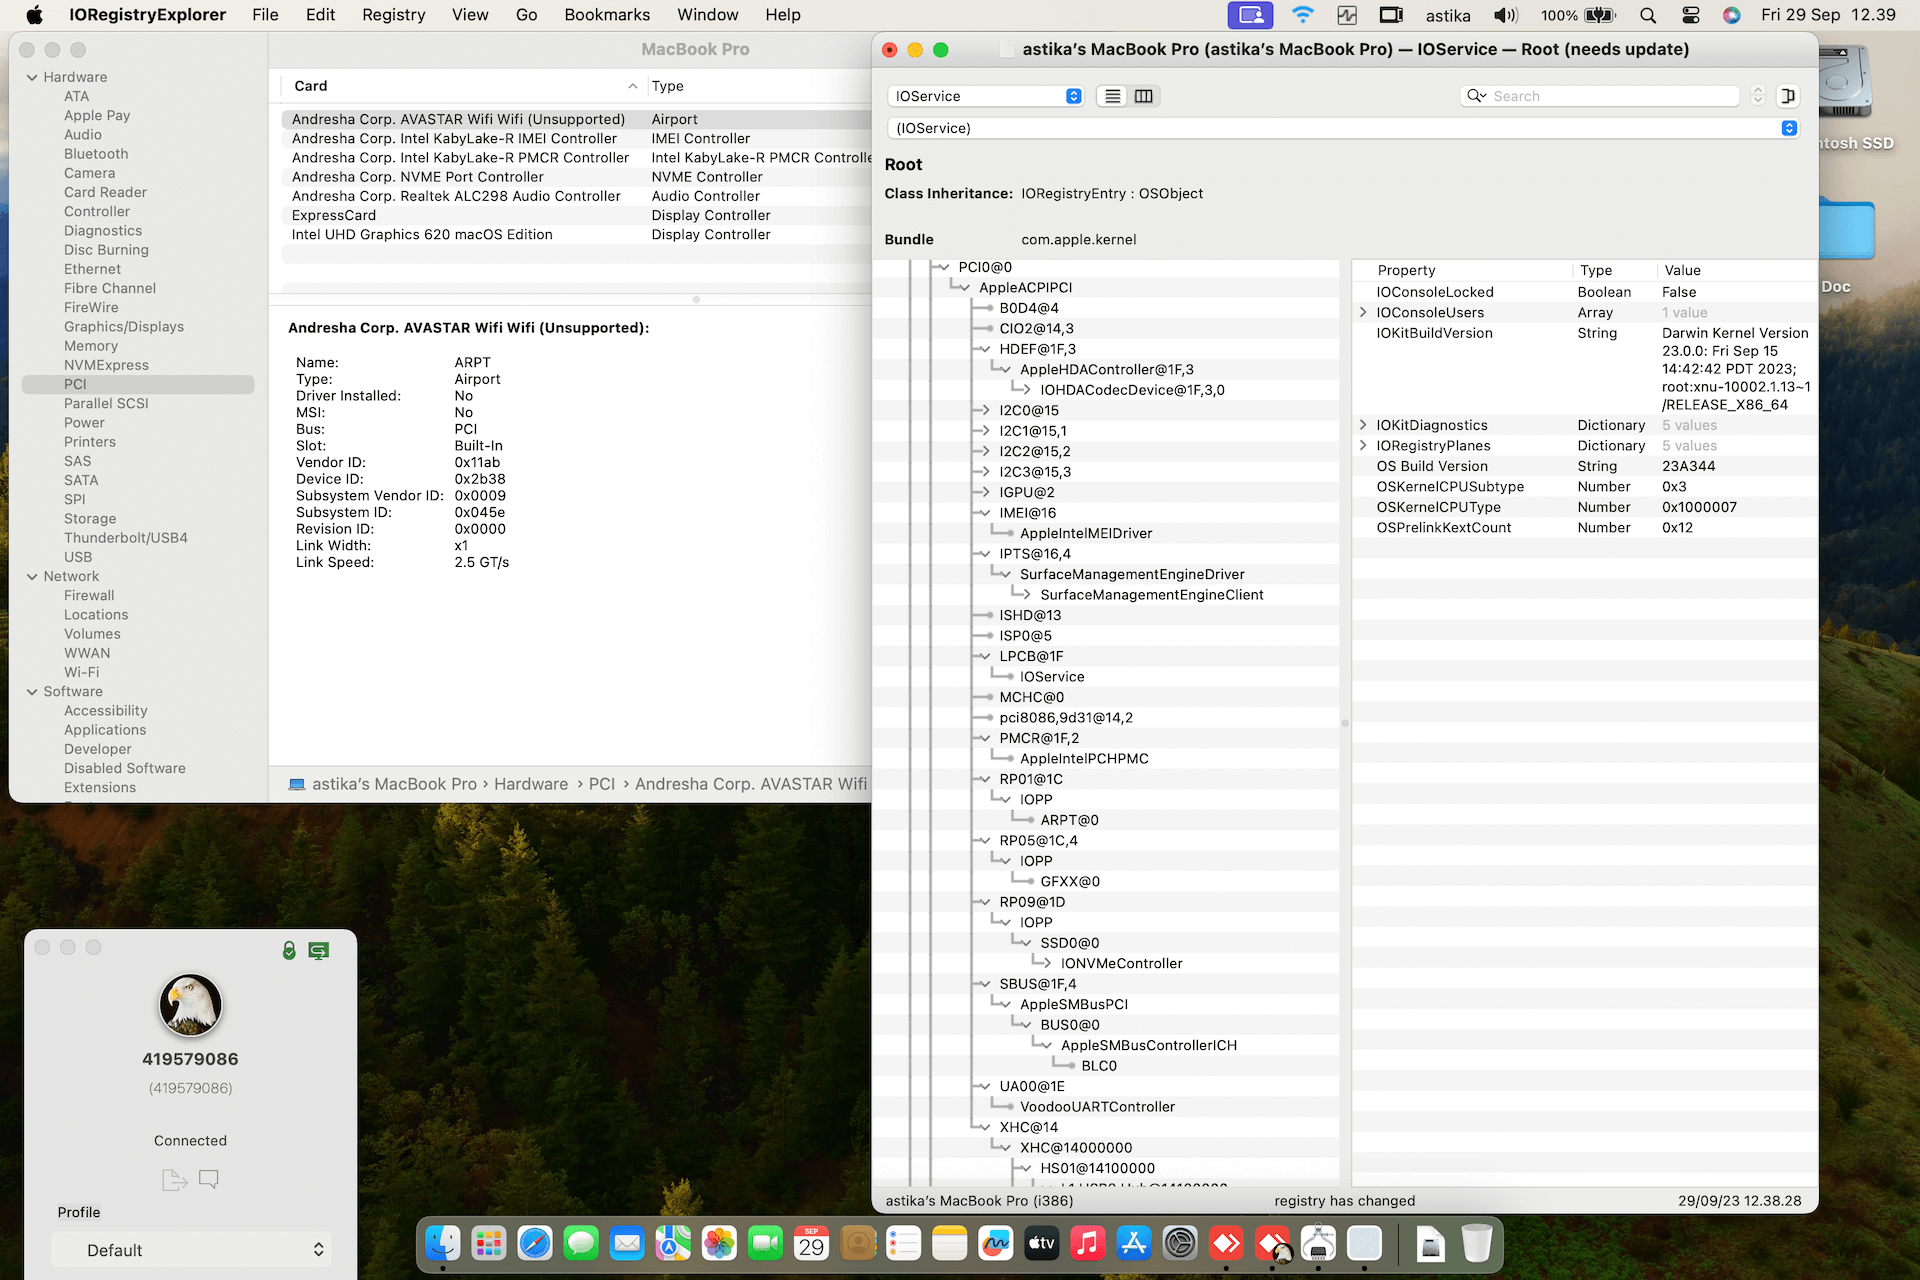Image resolution: width=1920 pixels, height=1280 pixels.
Task: Open Calendar from the Dock
Action: click(x=811, y=1244)
